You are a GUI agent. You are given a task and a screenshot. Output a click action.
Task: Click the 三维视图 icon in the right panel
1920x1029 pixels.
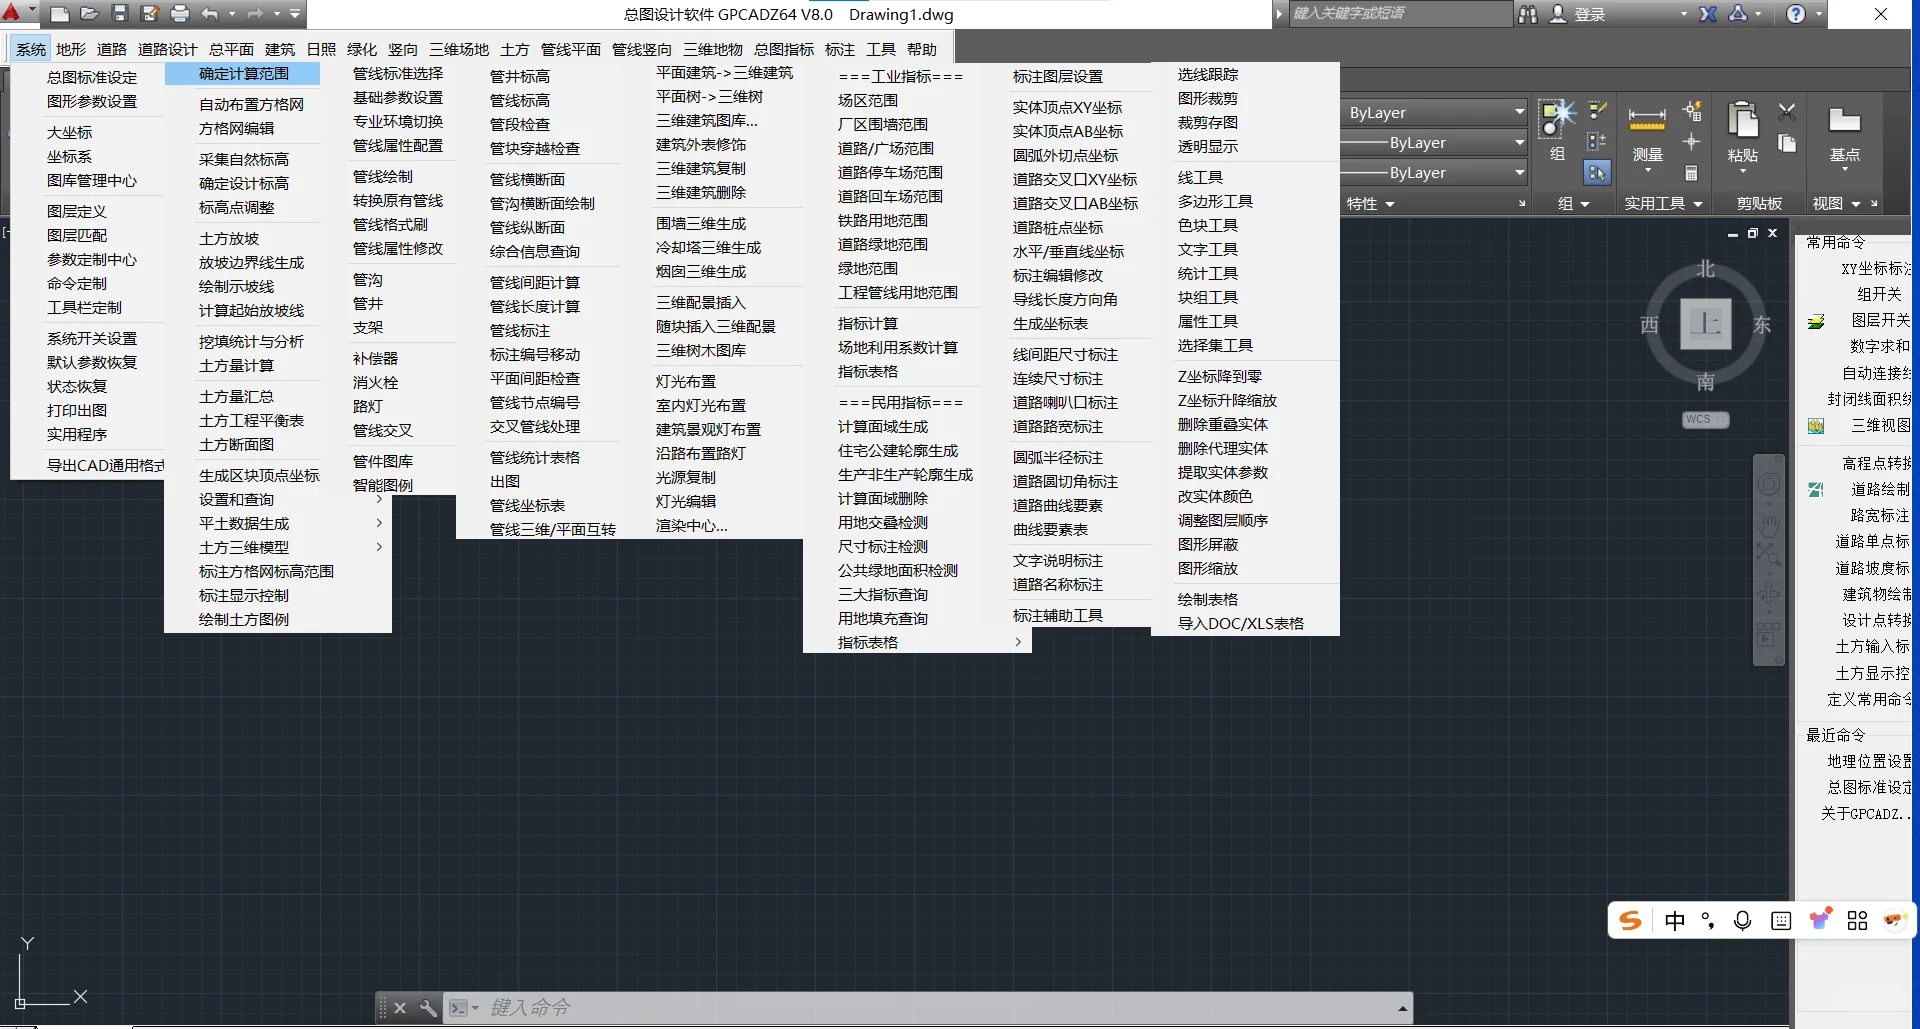[1815, 425]
